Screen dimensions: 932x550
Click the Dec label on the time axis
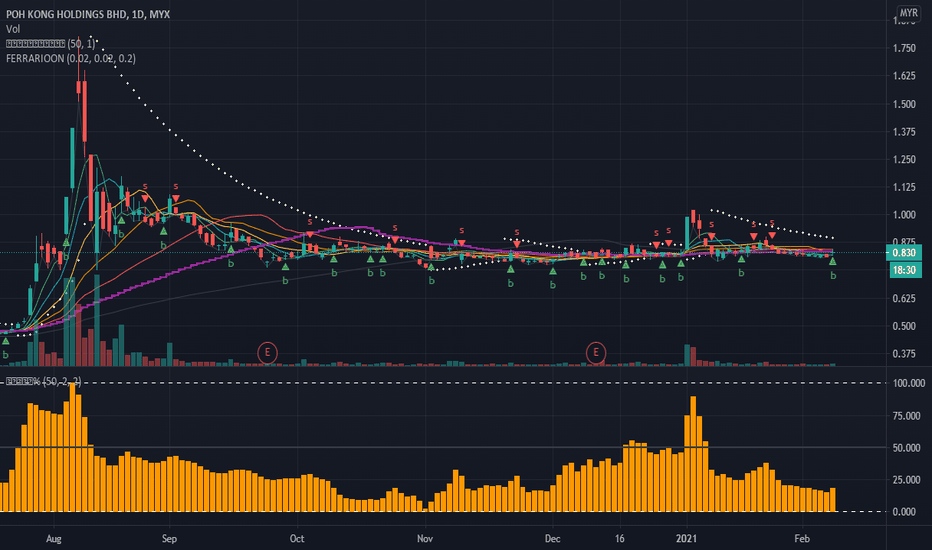pos(552,539)
